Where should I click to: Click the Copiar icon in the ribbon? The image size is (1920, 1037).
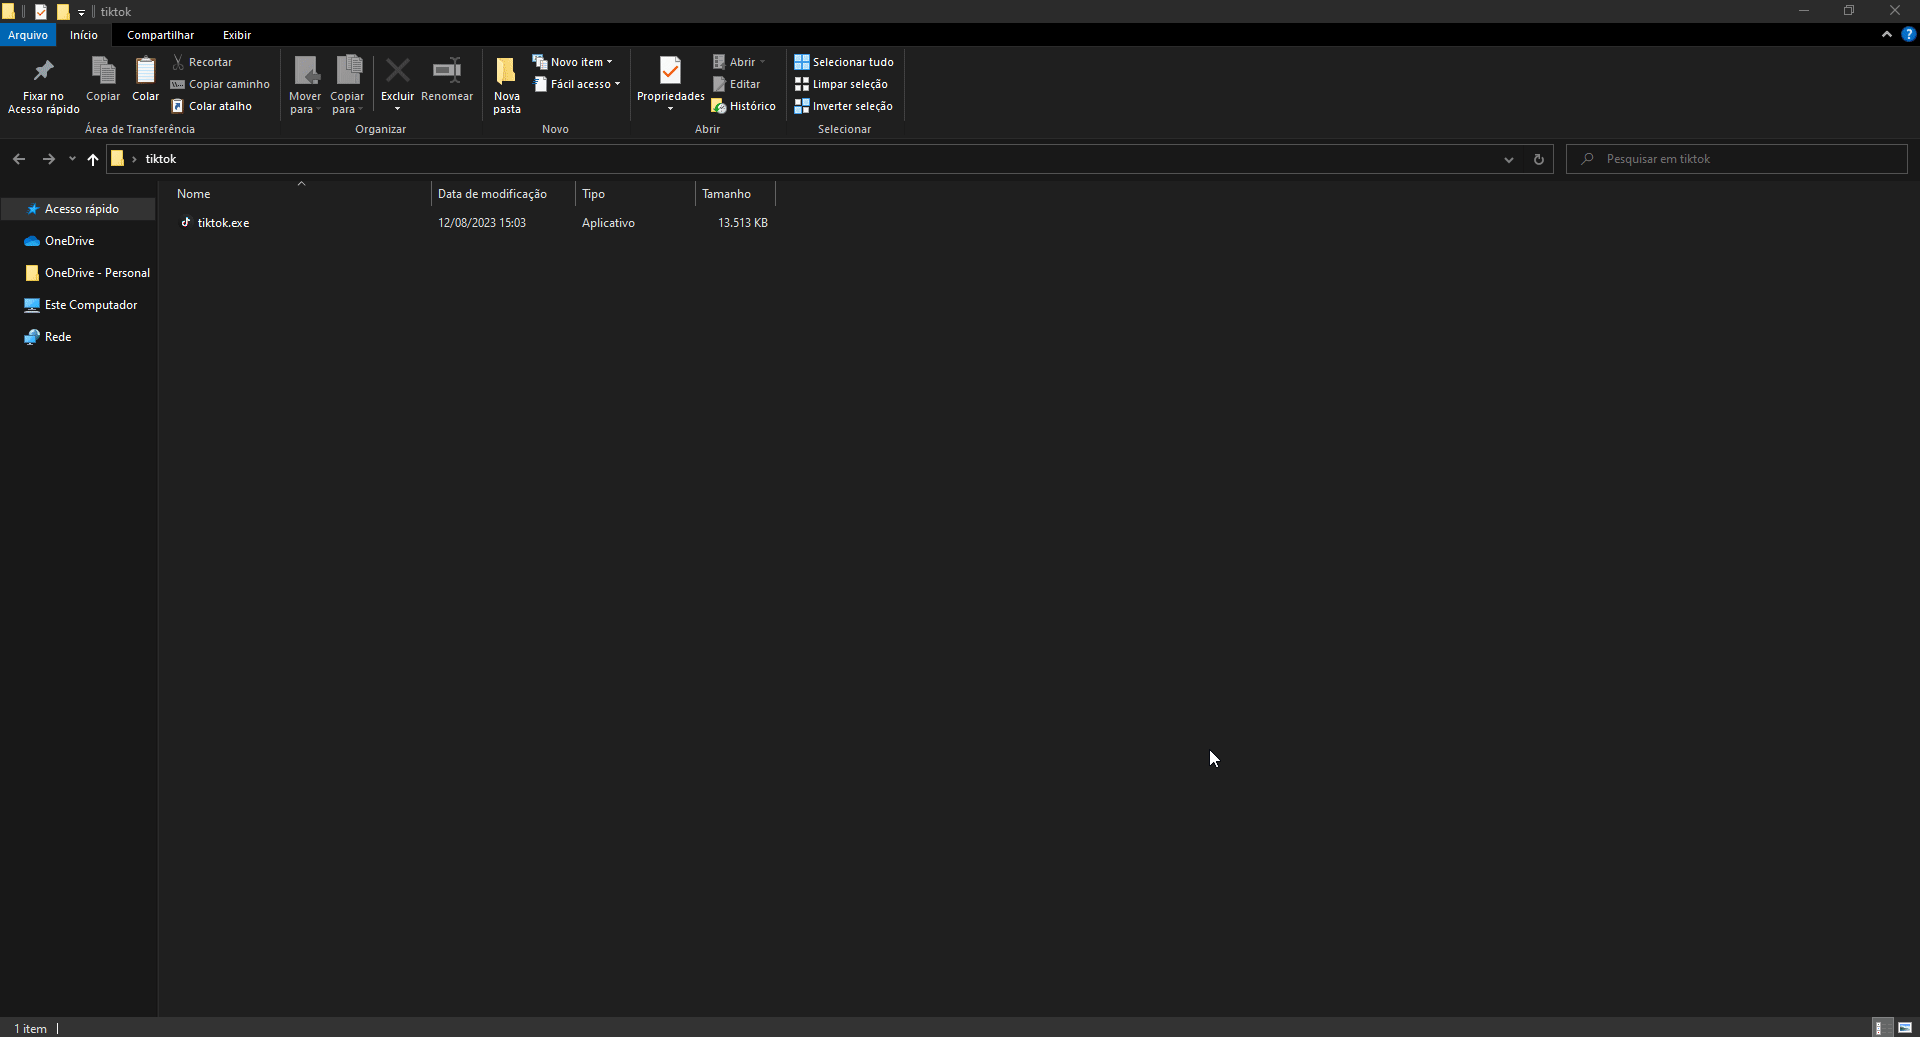[x=103, y=71]
